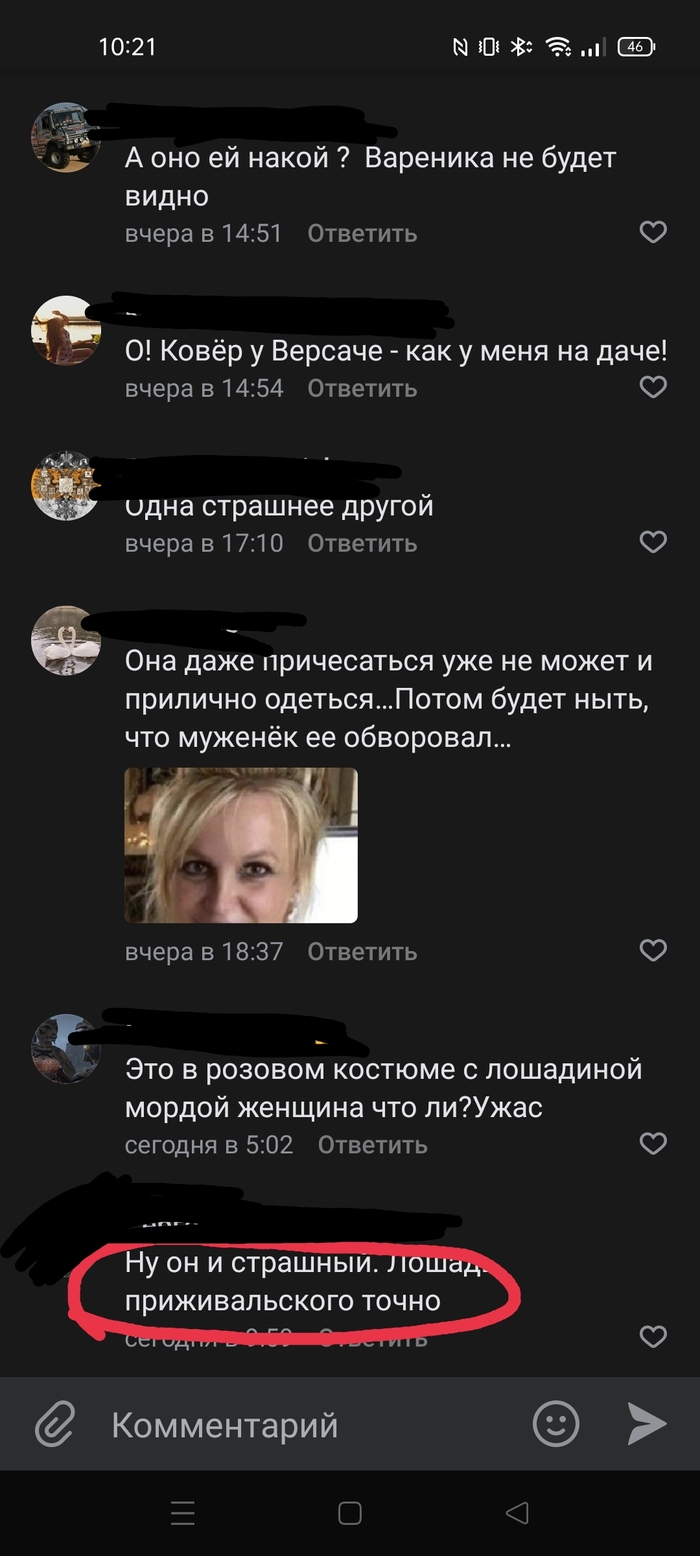
Task: Reply to today's 5:02 comment
Action: pos(373,1144)
